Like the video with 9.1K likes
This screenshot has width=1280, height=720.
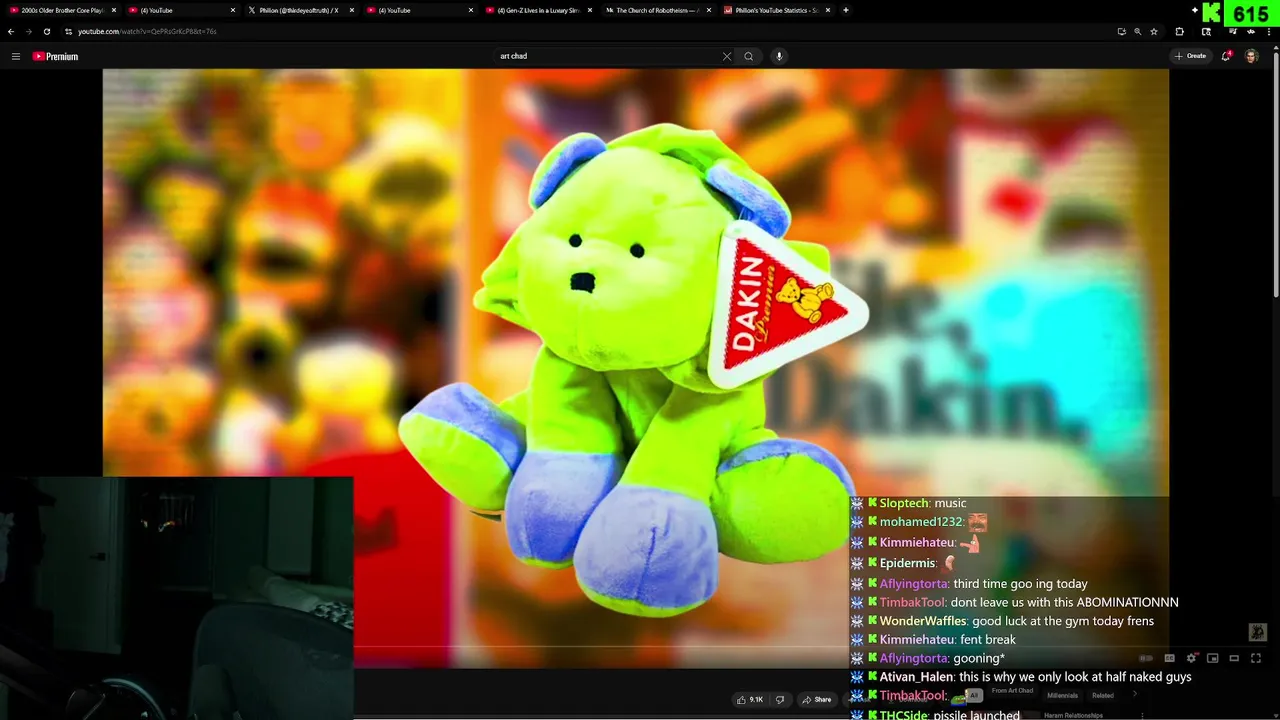pyautogui.click(x=750, y=700)
